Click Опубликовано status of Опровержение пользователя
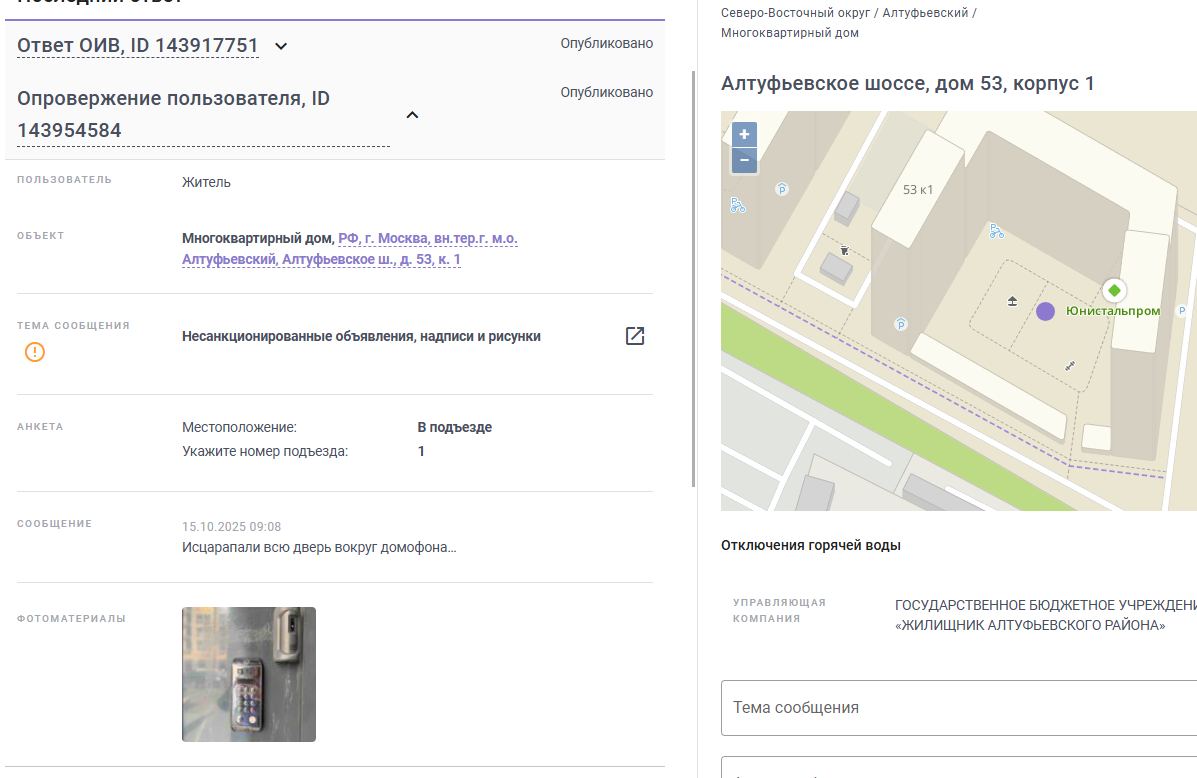This screenshot has width=1197, height=778. 607,92
